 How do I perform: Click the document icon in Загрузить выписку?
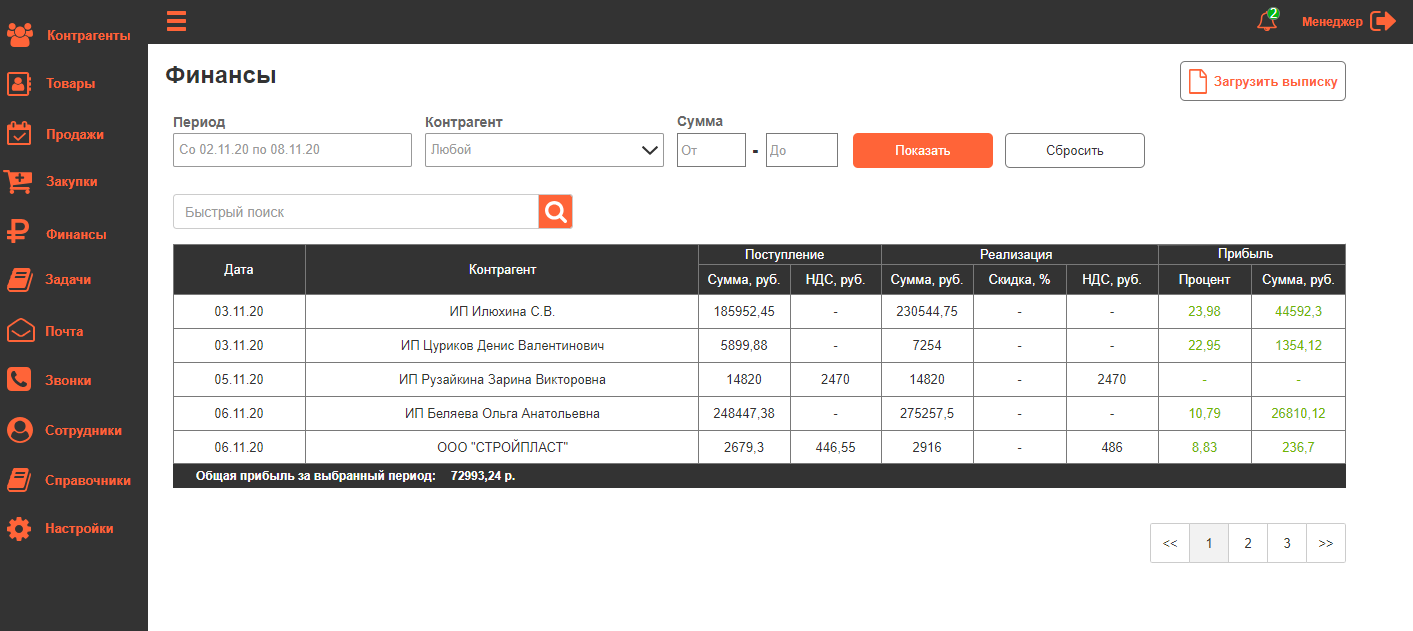point(1196,81)
